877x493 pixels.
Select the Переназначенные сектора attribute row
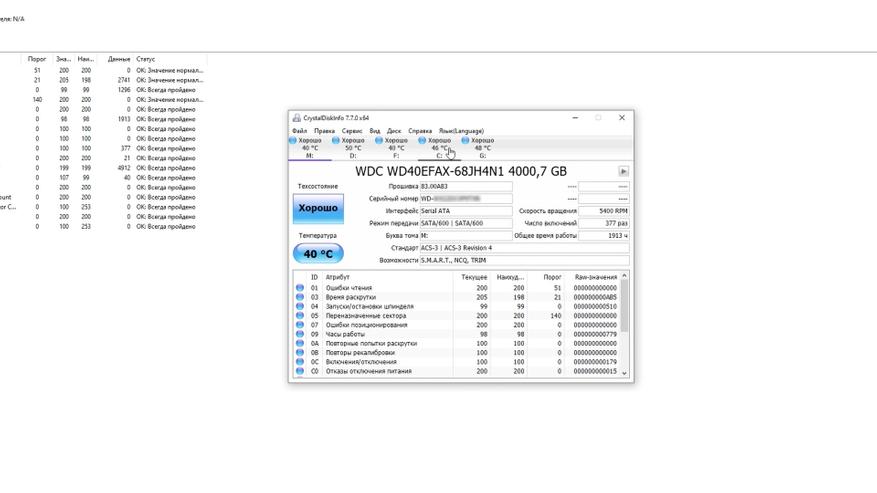click(x=456, y=316)
